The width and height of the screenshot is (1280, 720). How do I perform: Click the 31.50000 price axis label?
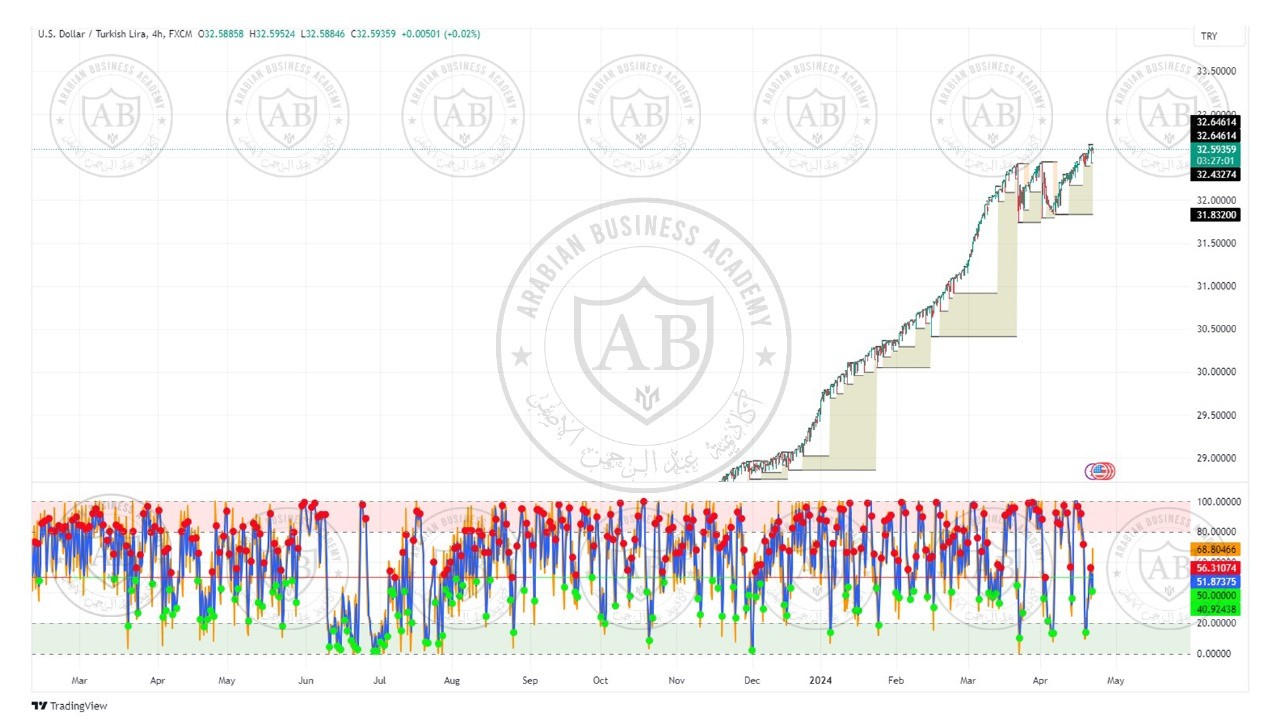[x=1218, y=243]
